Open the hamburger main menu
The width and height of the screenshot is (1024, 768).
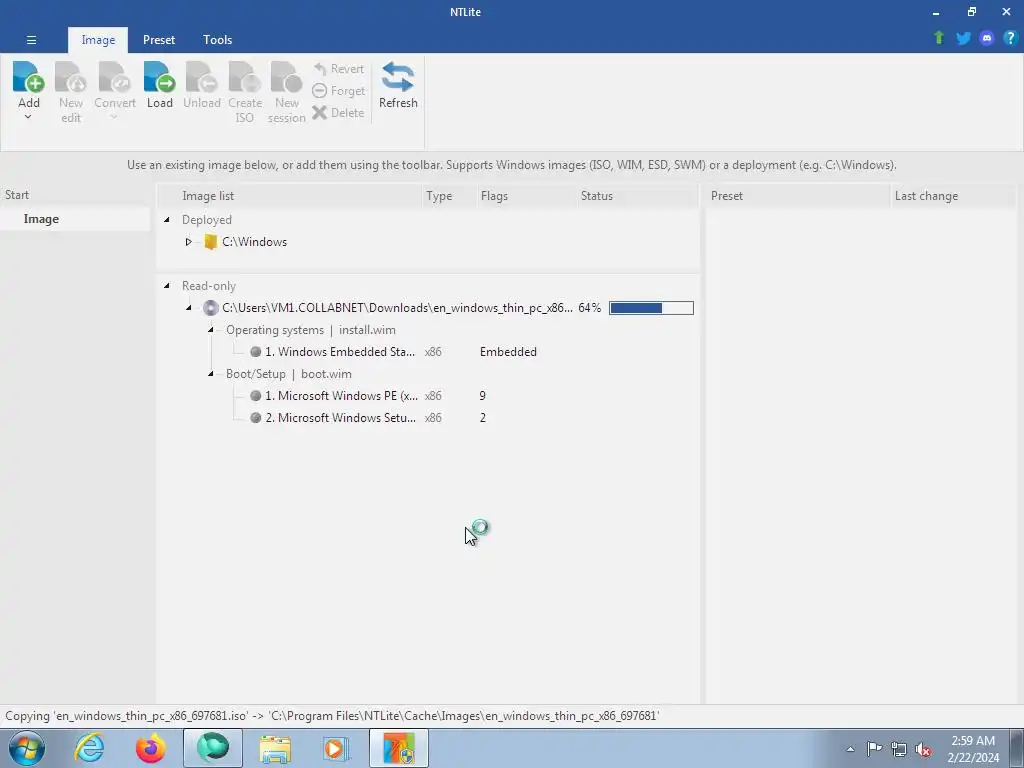31,40
